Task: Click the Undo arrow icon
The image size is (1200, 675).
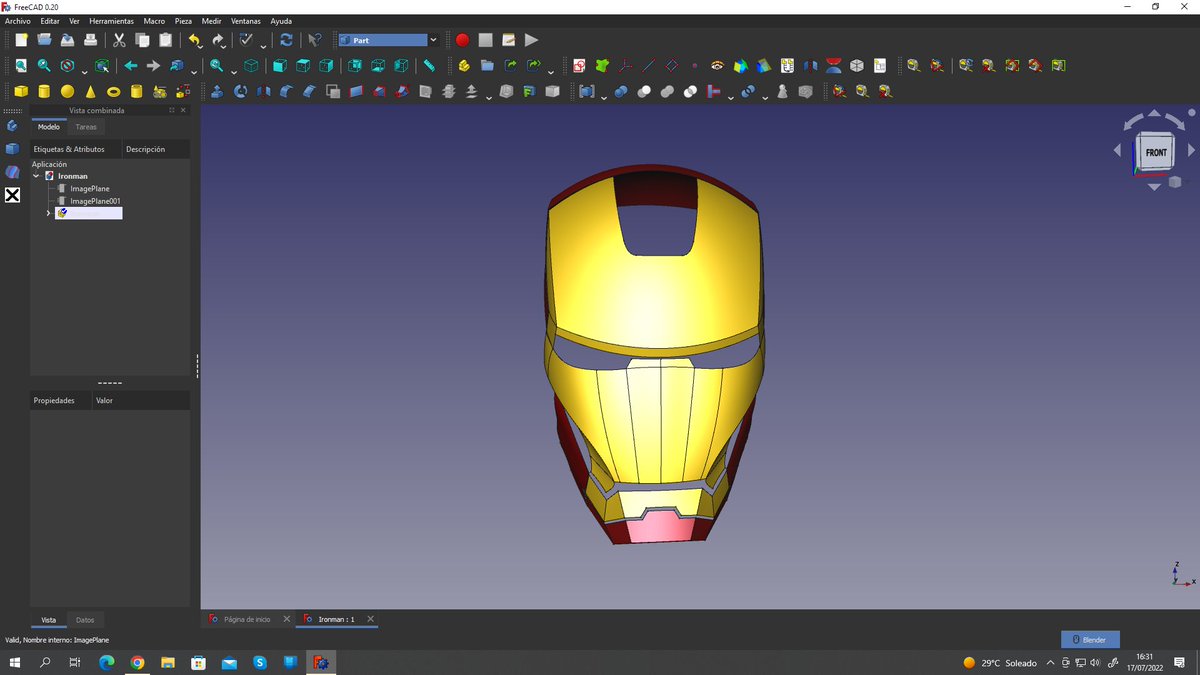Action: (195, 40)
